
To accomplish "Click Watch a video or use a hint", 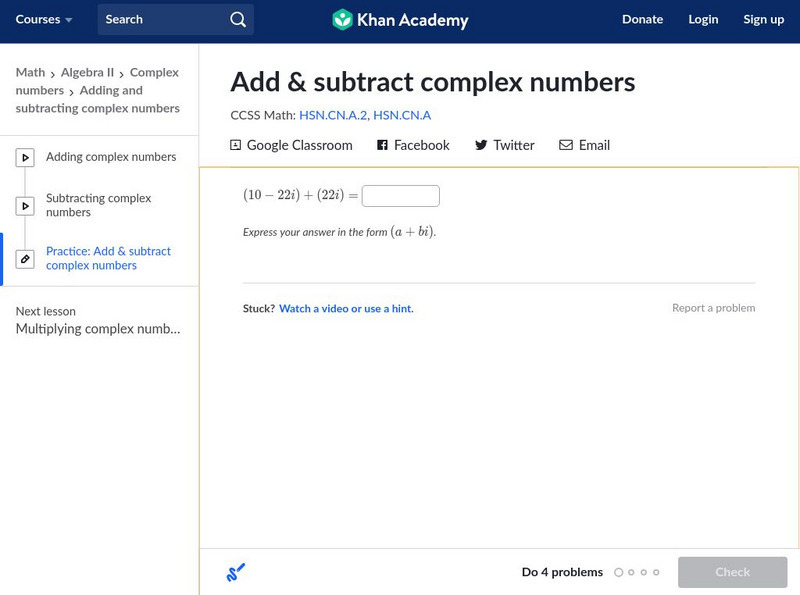I will [x=346, y=309].
